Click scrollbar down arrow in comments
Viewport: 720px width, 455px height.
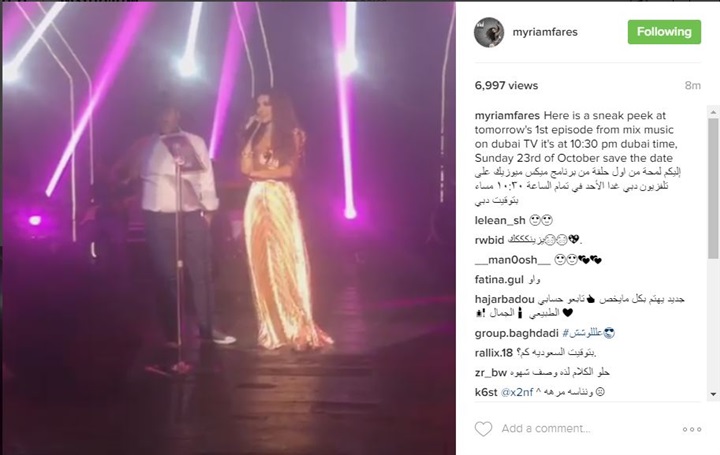[x=713, y=394]
